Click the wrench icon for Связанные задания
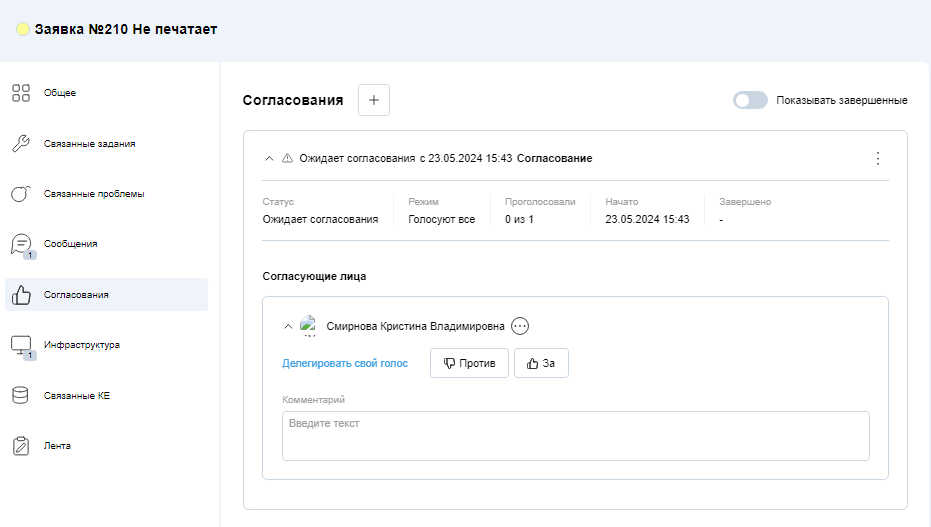 point(21,144)
